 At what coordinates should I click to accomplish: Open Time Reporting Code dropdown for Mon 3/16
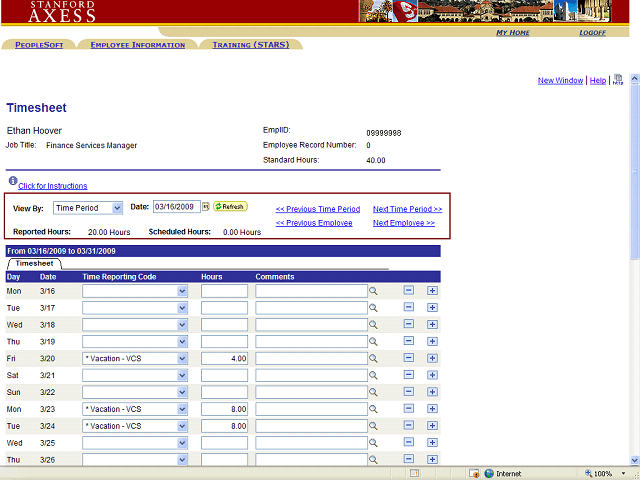(x=182, y=291)
